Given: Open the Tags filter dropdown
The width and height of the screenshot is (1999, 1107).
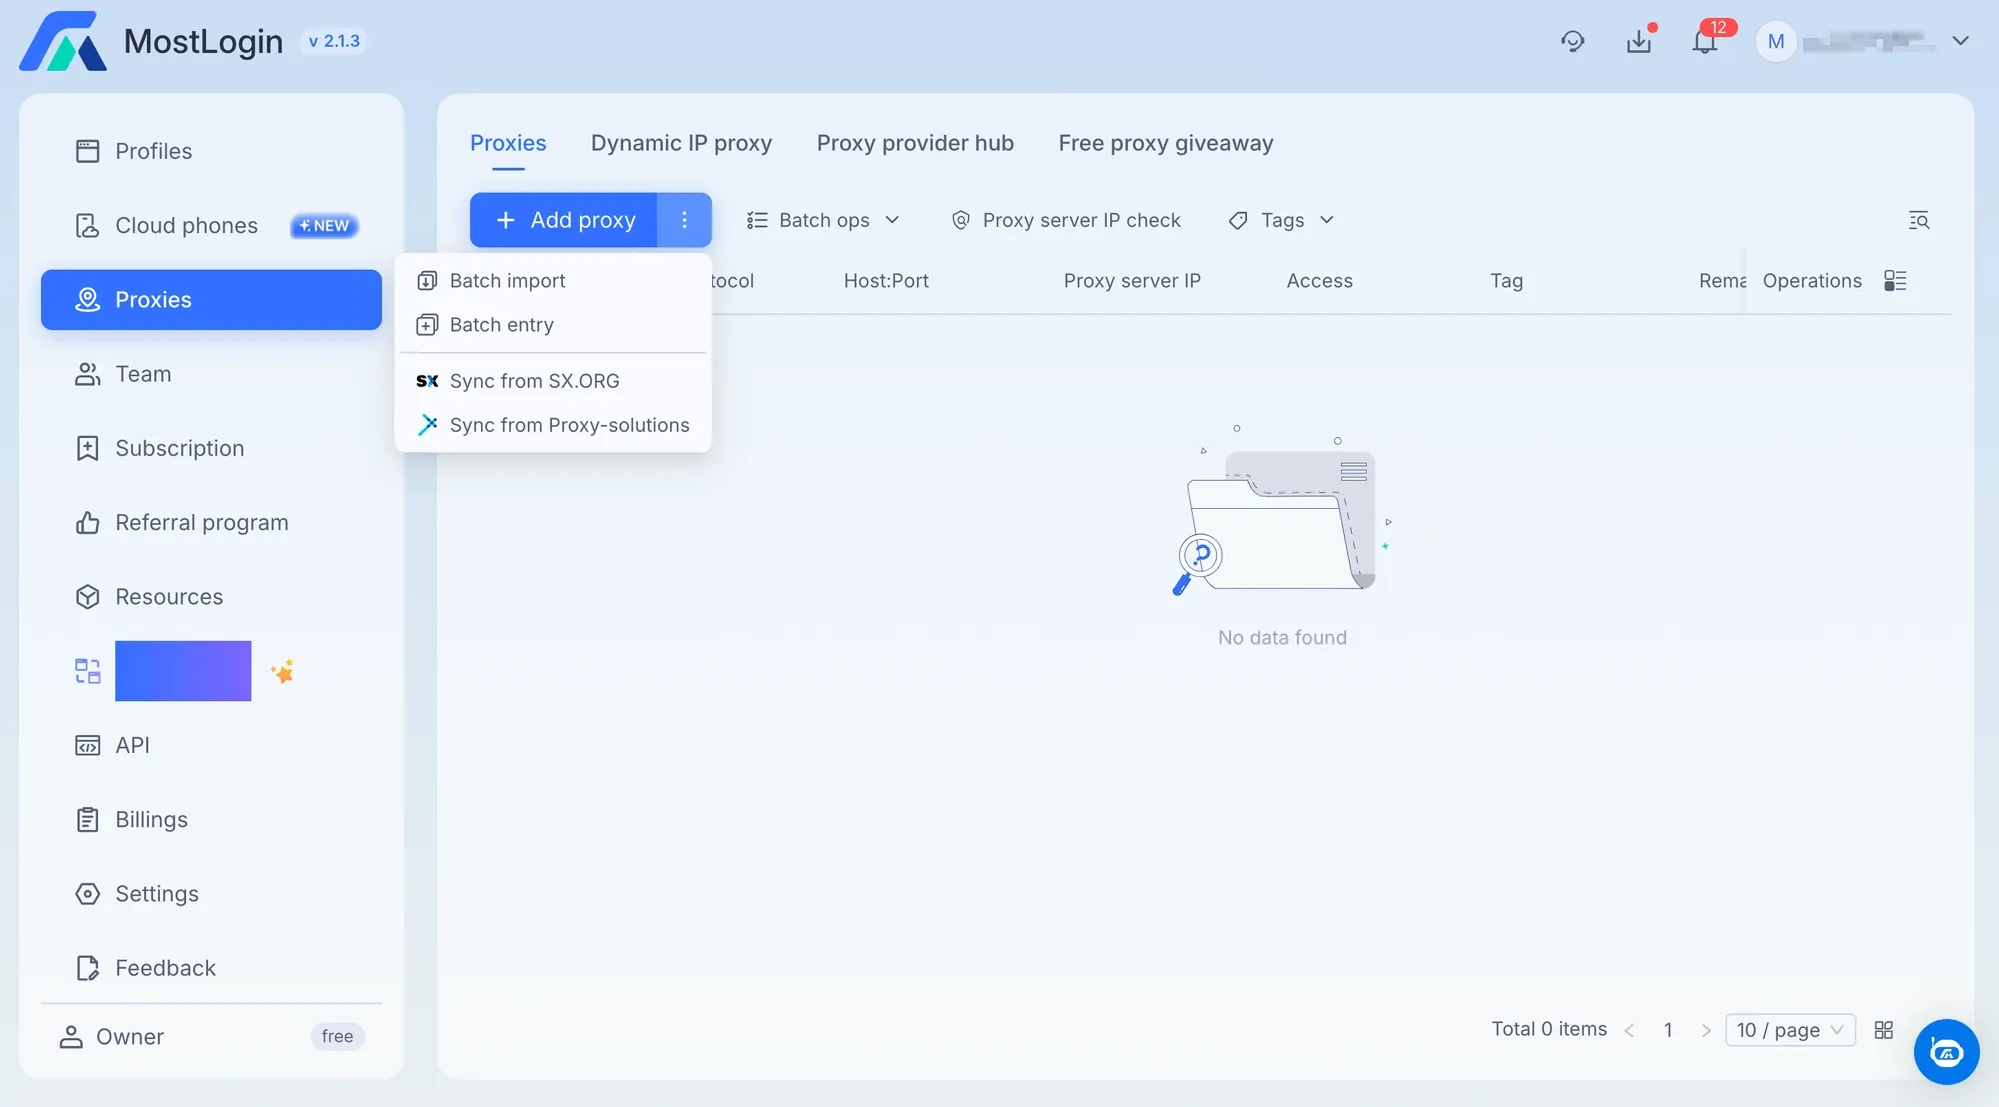Looking at the screenshot, I should click(1281, 220).
